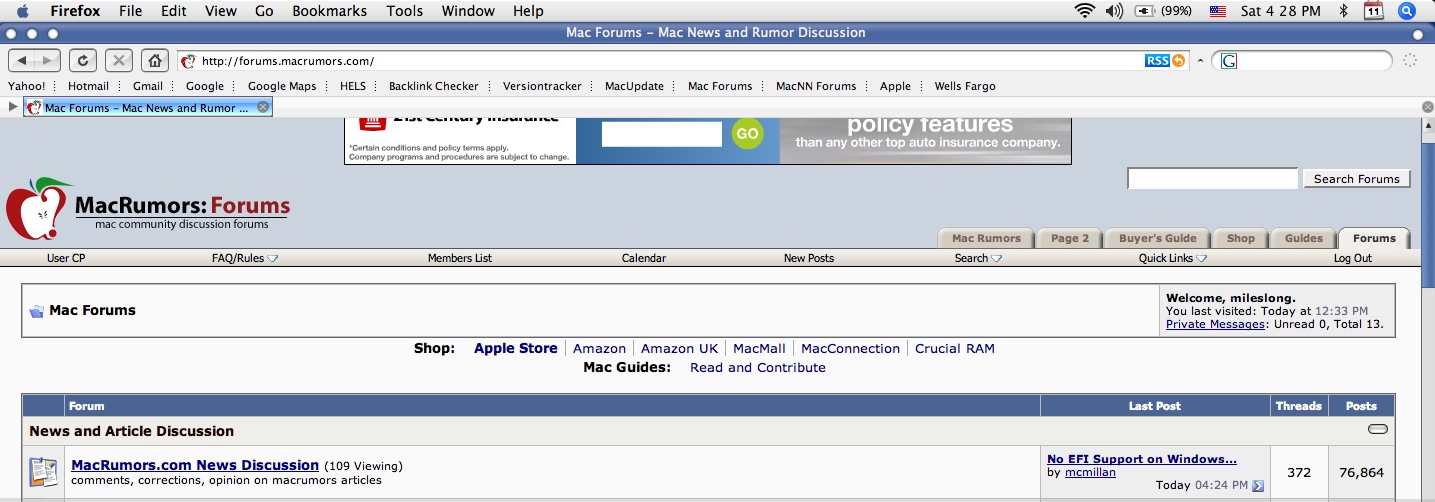Open the FAQ/Rules dropdown
1435x502 pixels.
click(245, 258)
